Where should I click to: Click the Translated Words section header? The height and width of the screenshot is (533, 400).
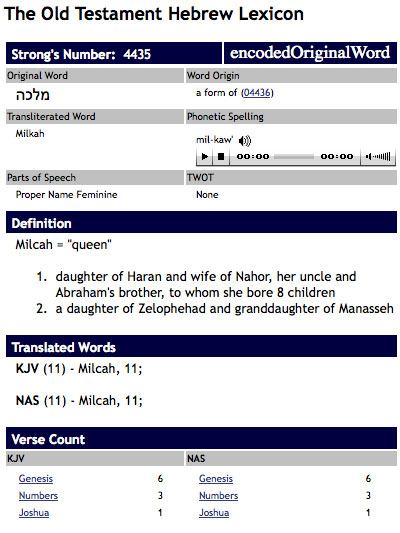[202, 346]
